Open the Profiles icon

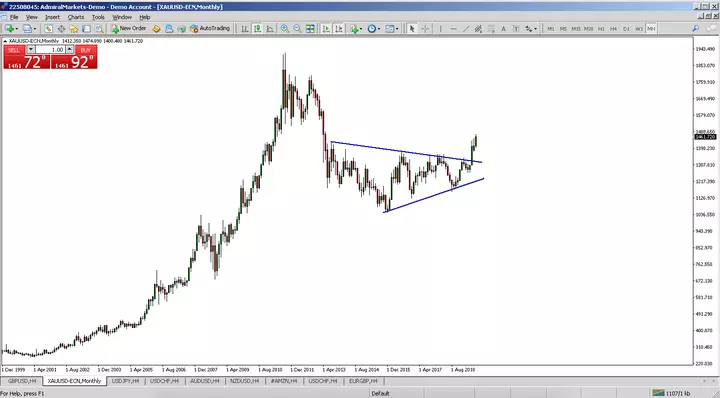tap(27, 28)
